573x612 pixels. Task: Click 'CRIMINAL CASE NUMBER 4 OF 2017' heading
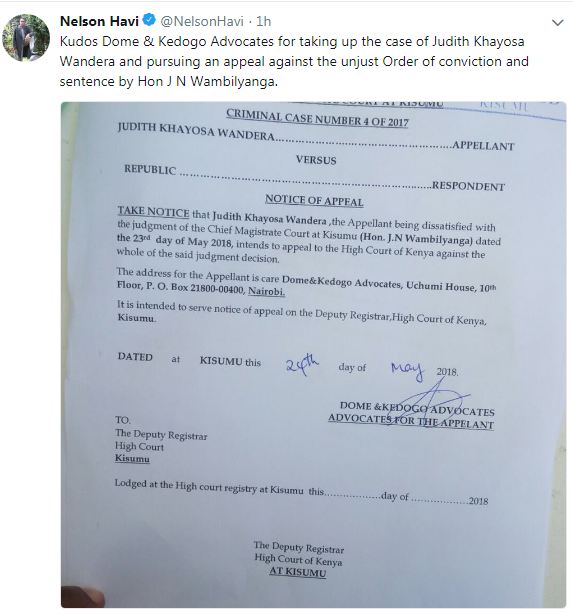tap(317, 118)
